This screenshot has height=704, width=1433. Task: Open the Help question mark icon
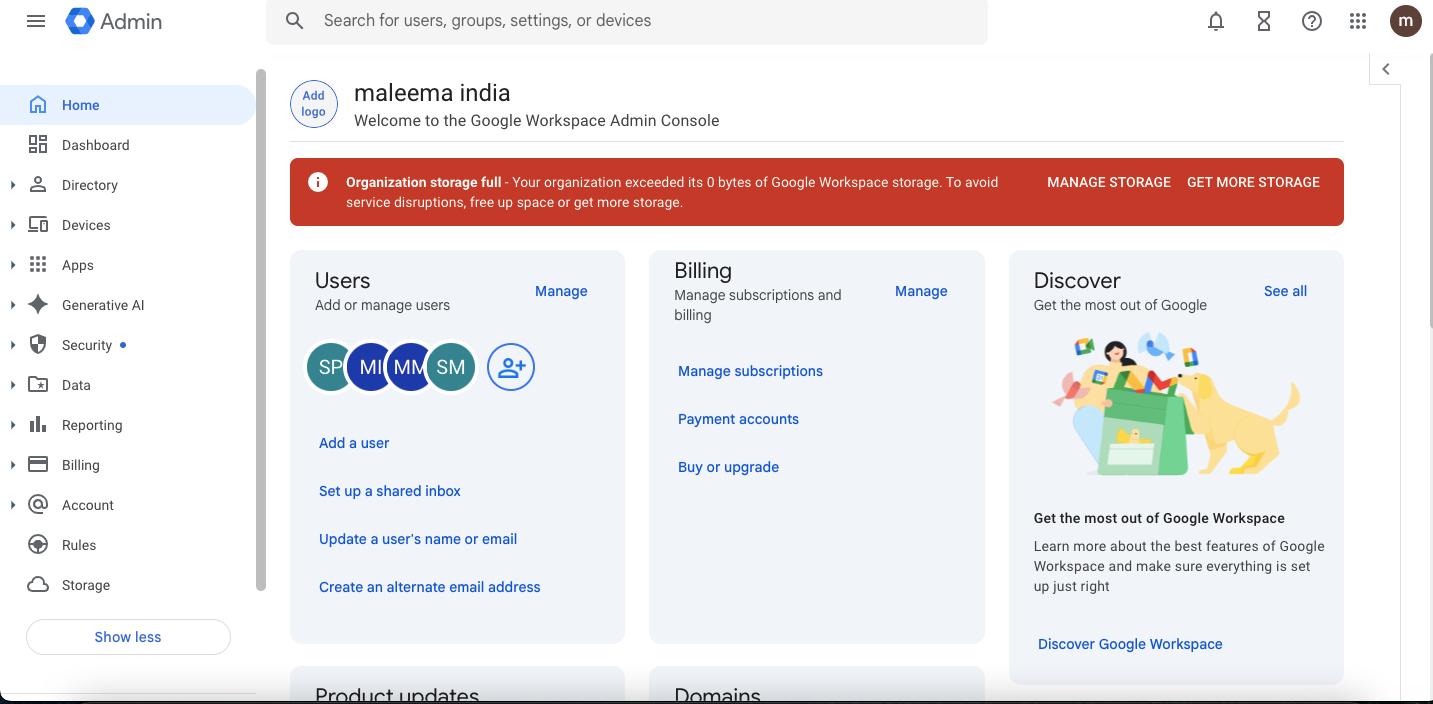click(x=1312, y=21)
